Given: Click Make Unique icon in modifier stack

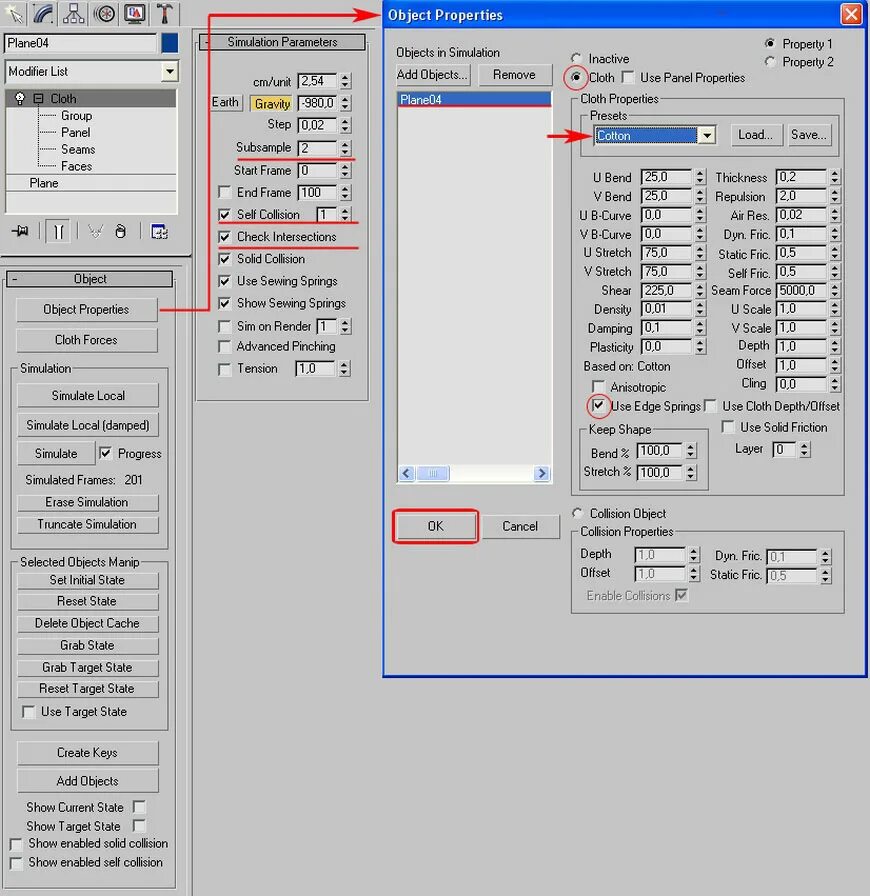Looking at the screenshot, I should click(x=95, y=231).
